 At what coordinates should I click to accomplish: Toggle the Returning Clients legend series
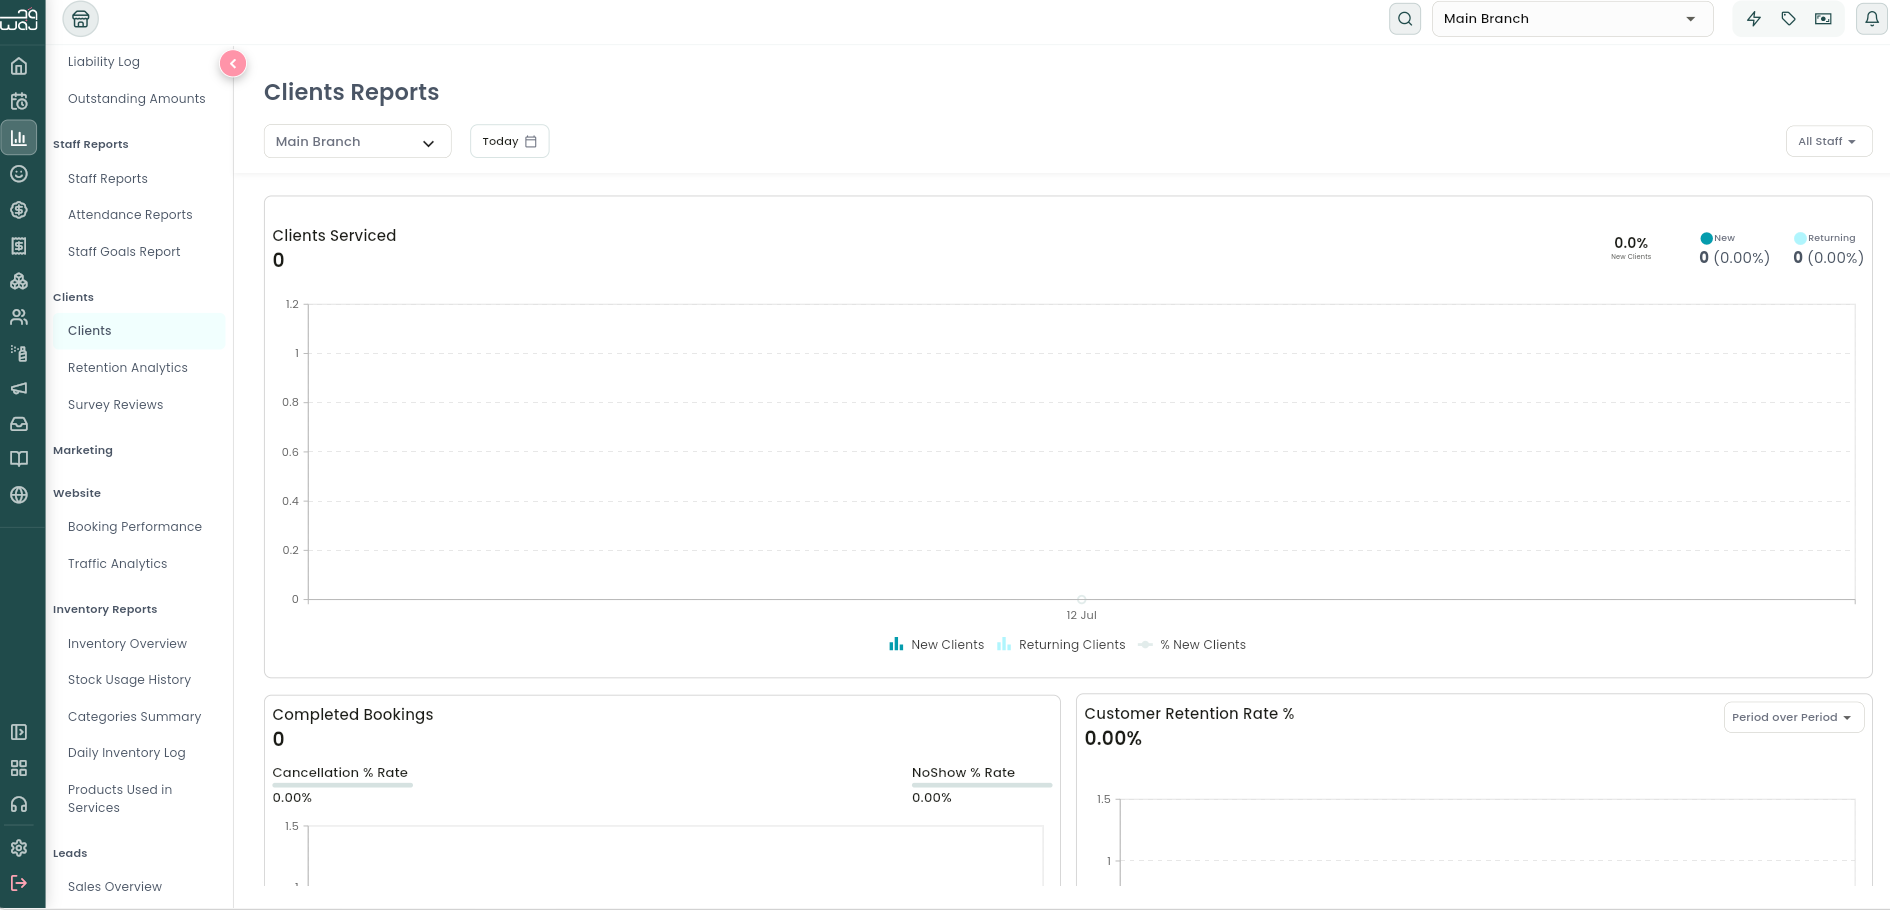click(x=1061, y=645)
